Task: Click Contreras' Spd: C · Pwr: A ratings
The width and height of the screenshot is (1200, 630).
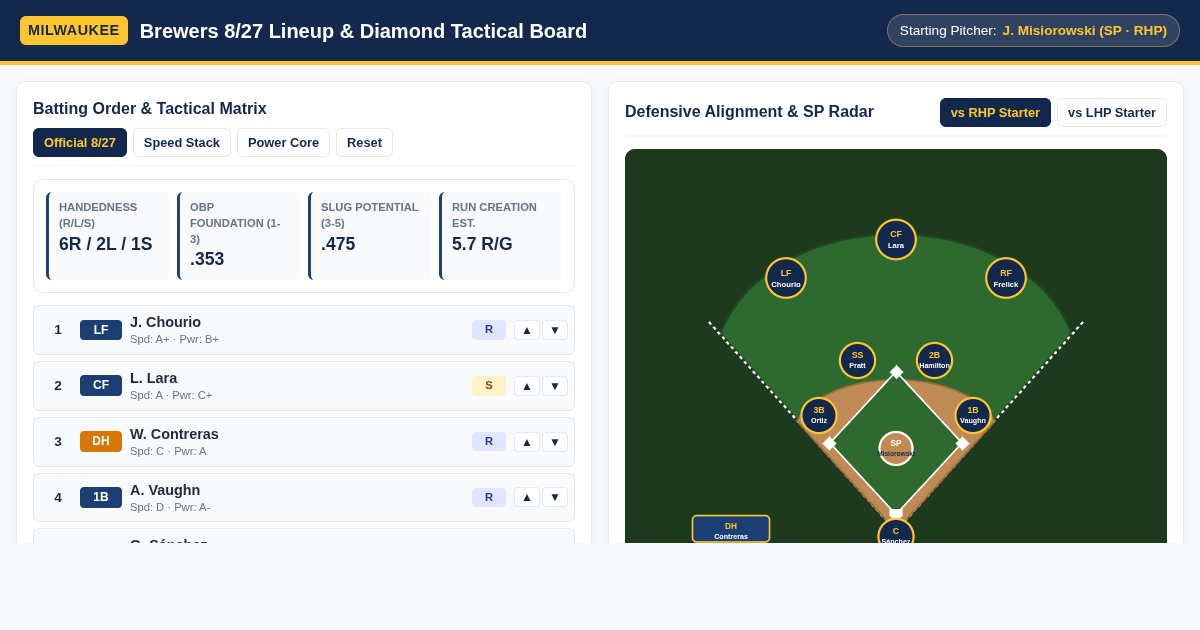Action: [x=168, y=451]
